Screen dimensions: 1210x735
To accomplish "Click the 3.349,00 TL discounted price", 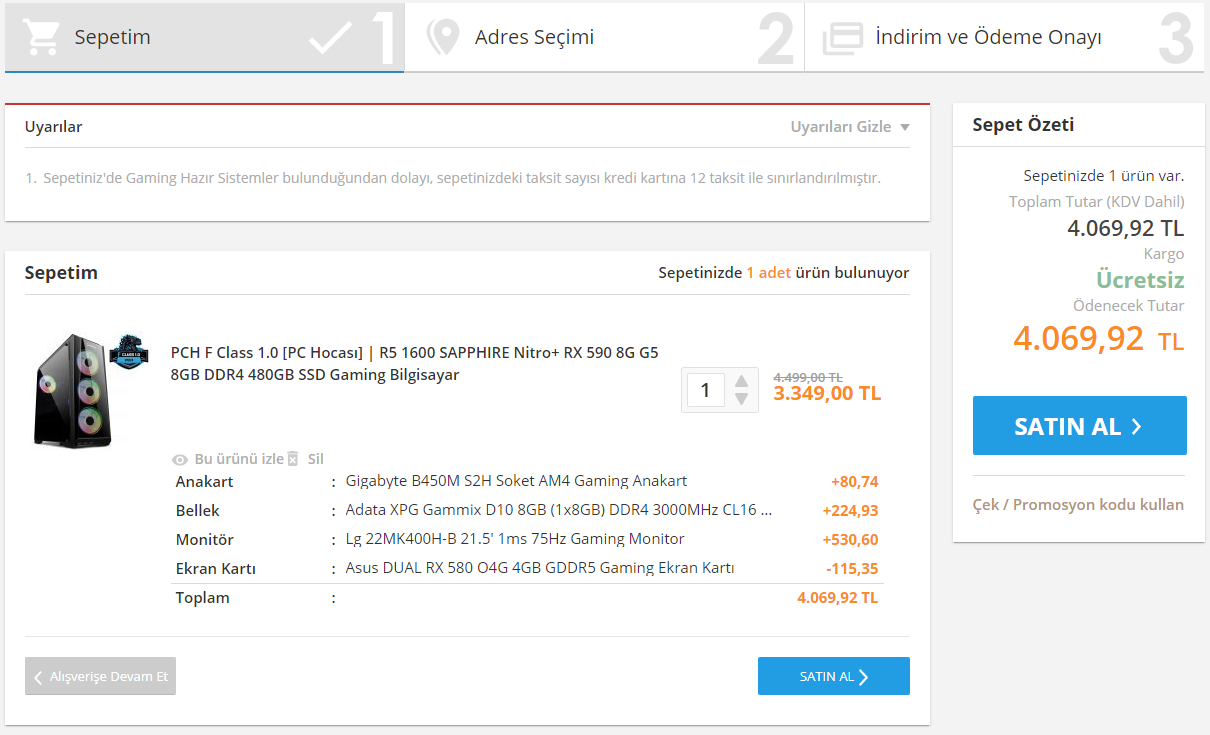I will pos(827,393).
